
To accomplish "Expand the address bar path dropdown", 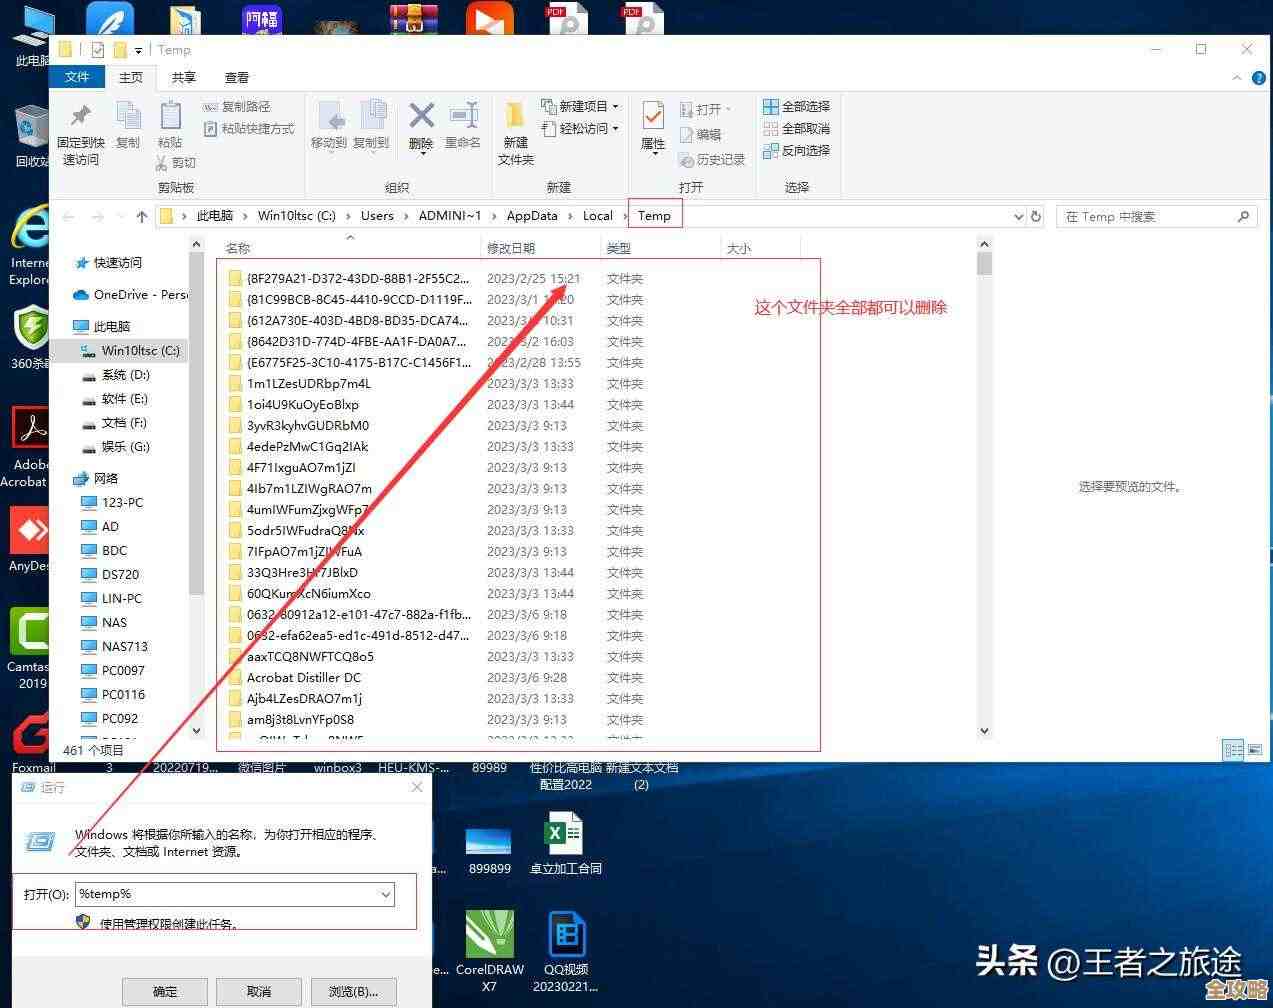I will [x=1018, y=216].
